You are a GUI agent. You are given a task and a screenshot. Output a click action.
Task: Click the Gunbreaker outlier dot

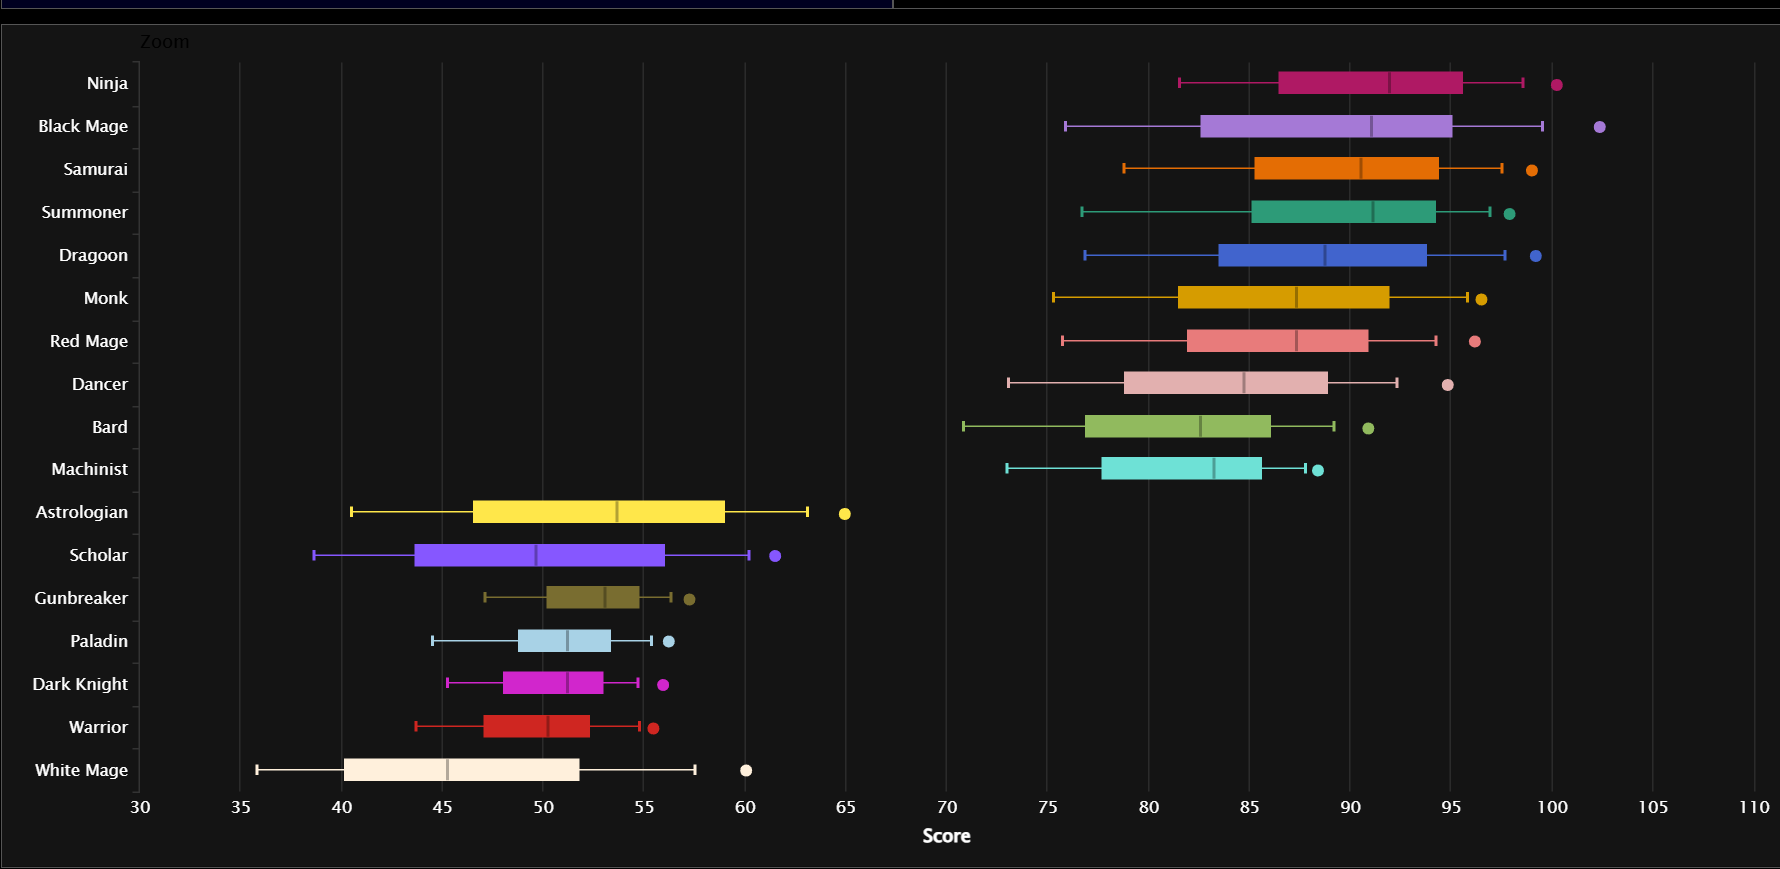(689, 600)
